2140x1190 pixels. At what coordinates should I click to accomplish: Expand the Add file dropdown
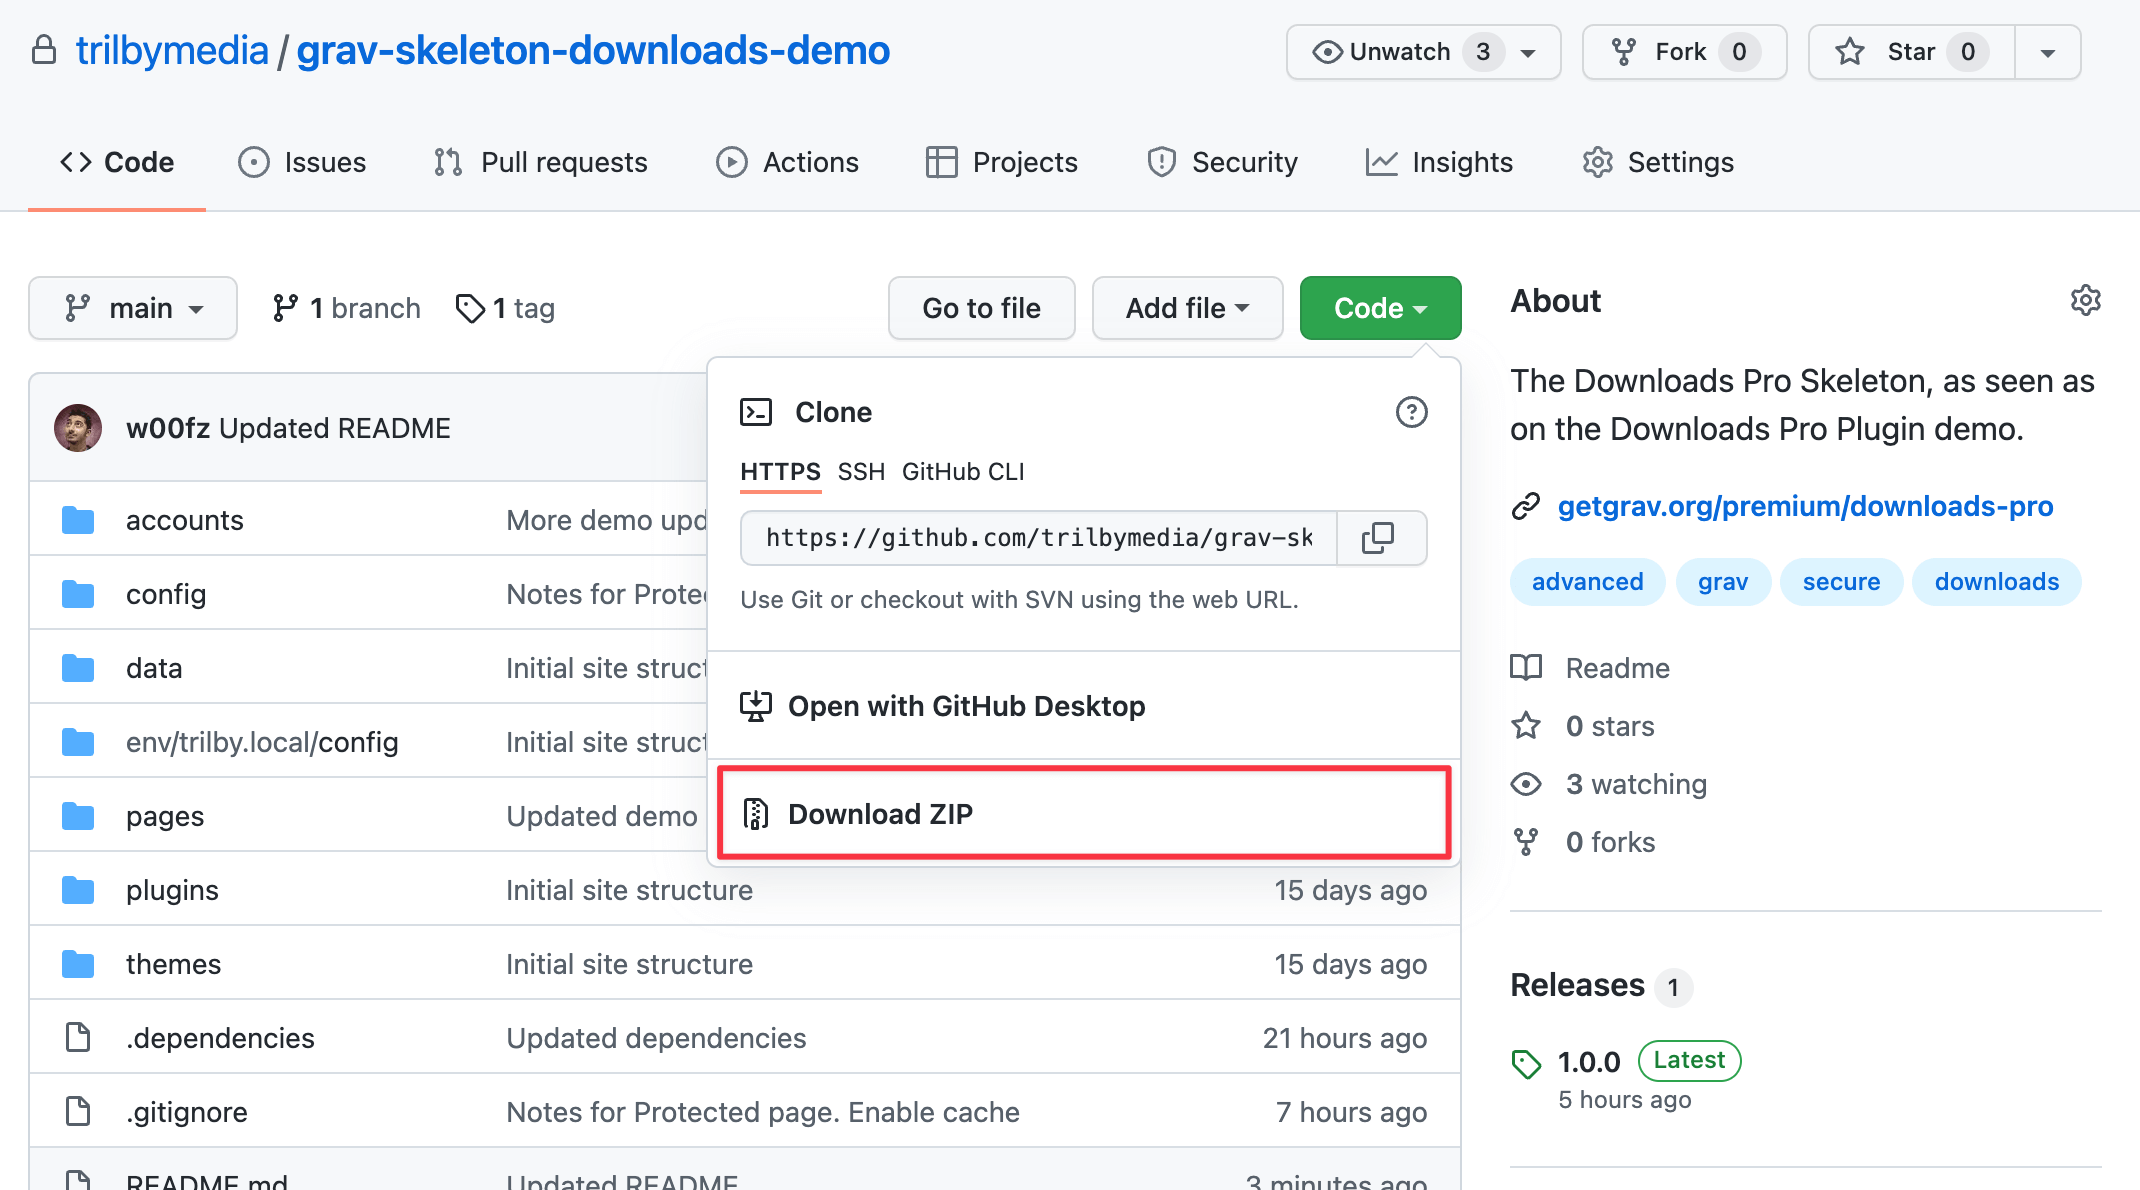(1187, 308)
